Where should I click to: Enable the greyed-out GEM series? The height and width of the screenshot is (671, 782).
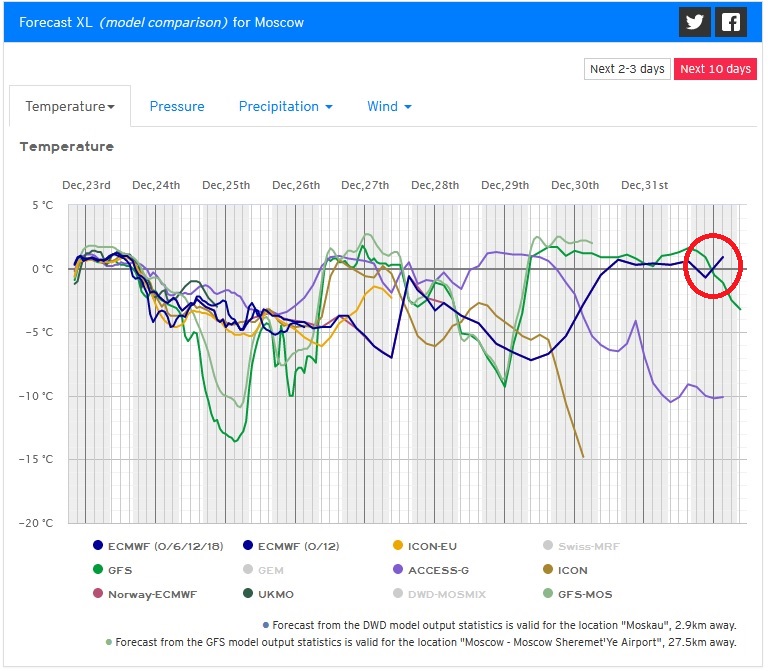(263, 570)
